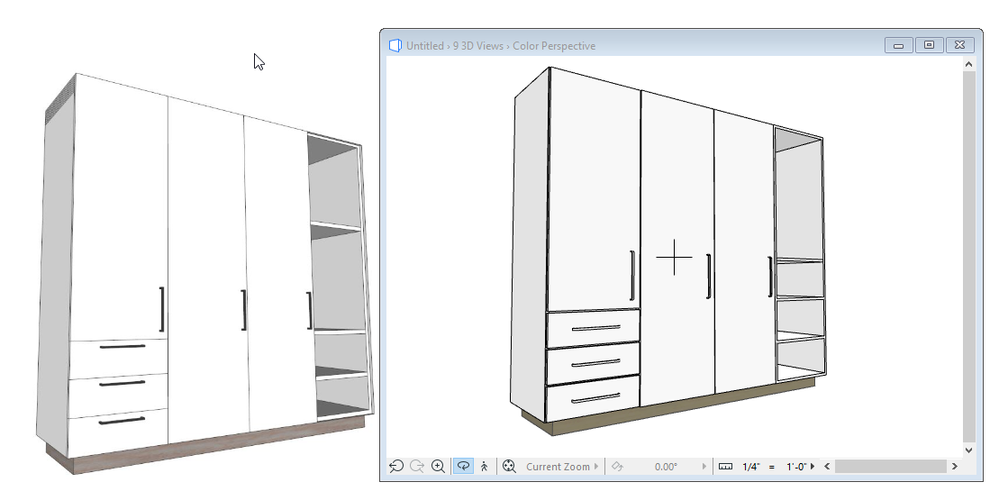Viewport: 999px width, 492px height.
Task: Click the horizontal scrollbar left arrow
Action: pos(827,467)
